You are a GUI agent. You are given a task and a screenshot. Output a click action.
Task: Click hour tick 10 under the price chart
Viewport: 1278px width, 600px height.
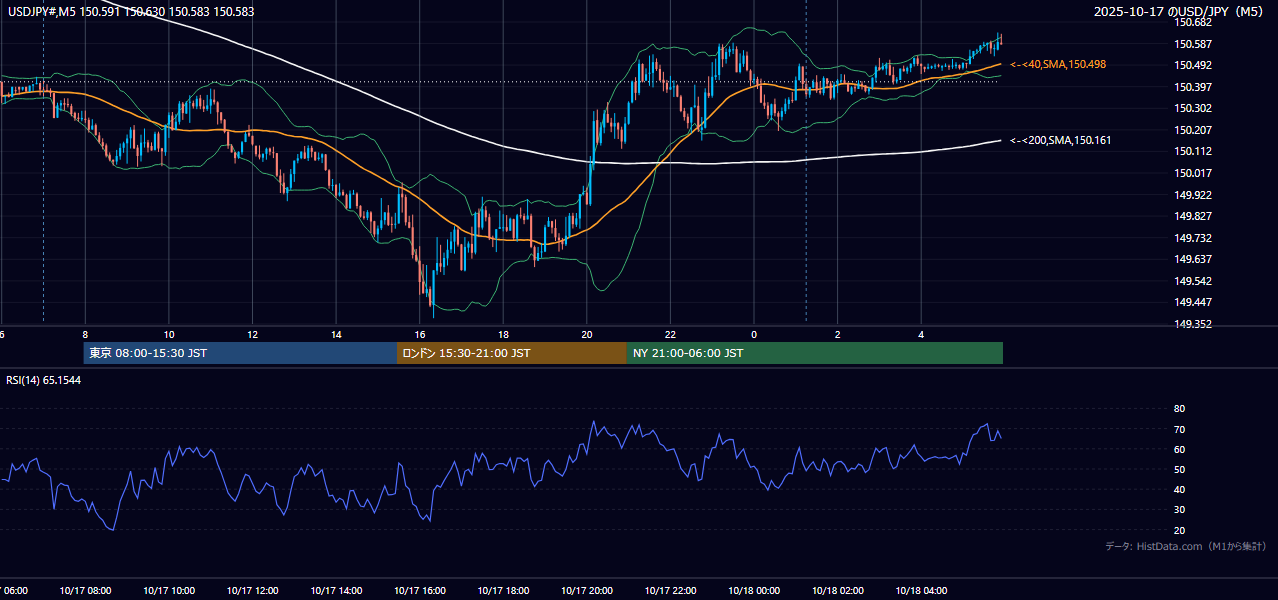pyautogui.click(x=169, y=334)
